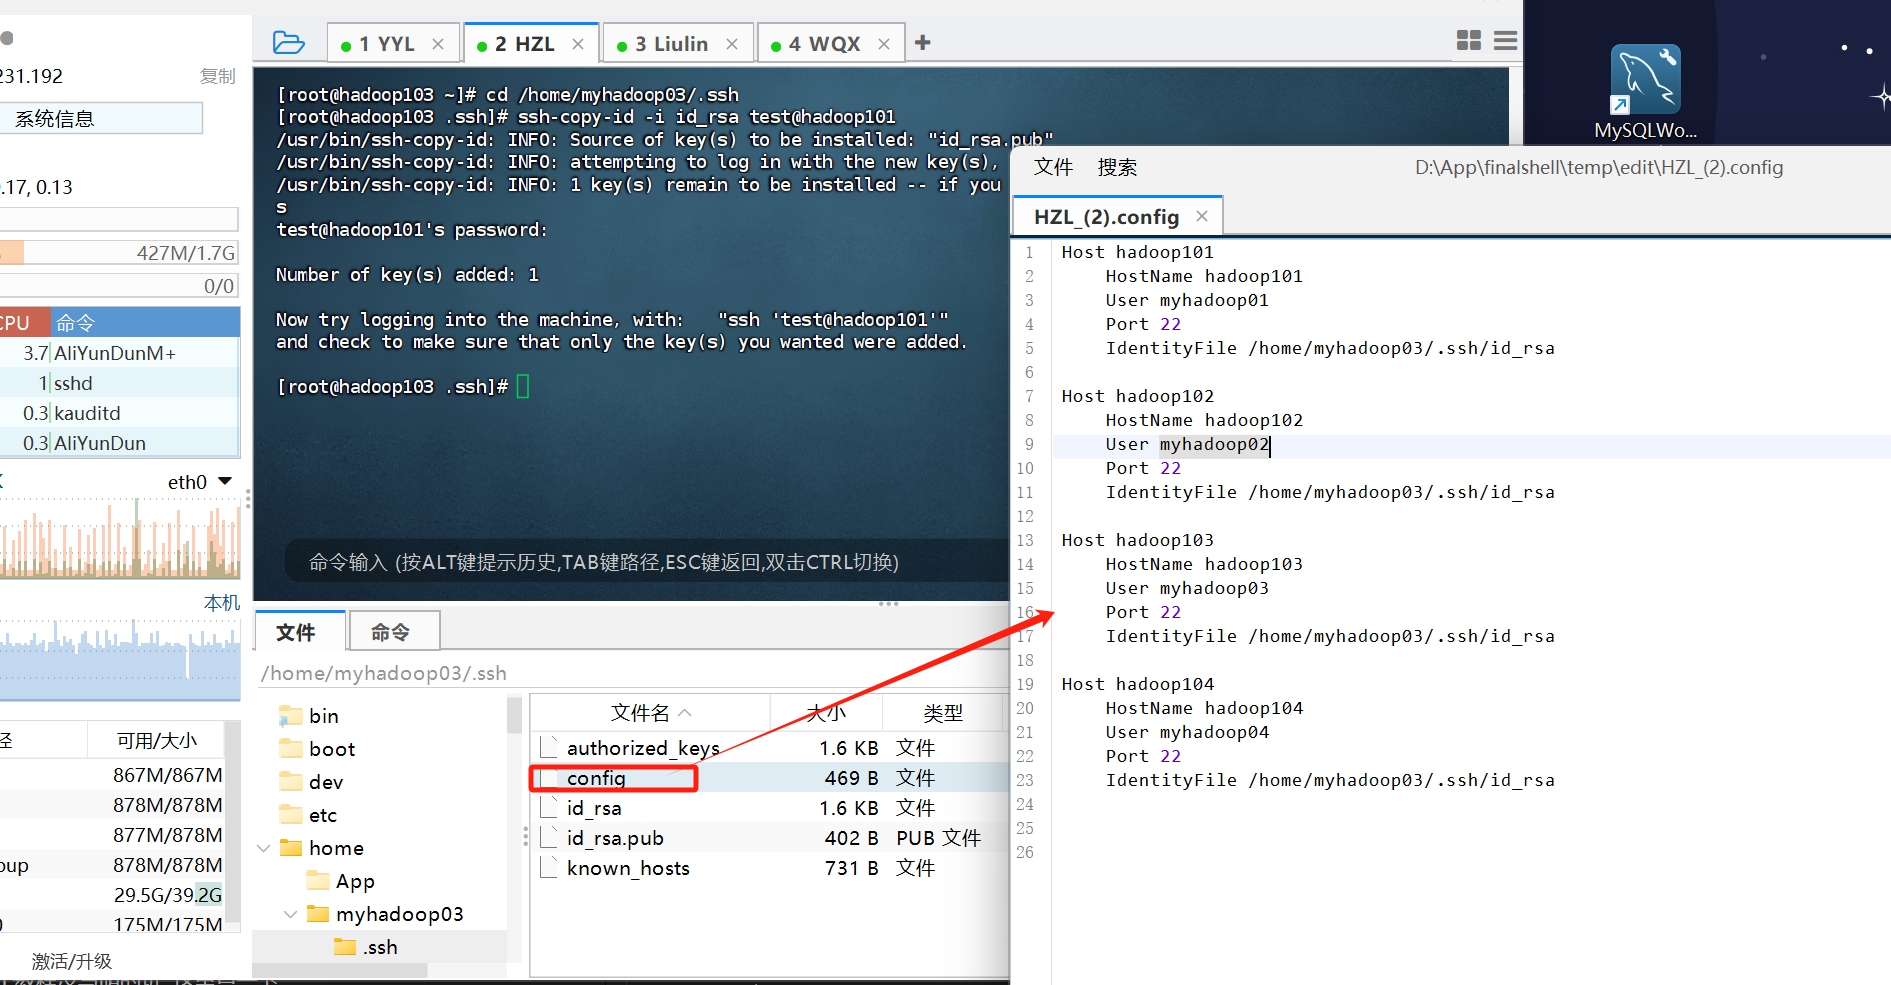The width and height of the screenshot is (1891, 985).
Task: Sort by 类型 column header
Action: click(x=942, y=713)
